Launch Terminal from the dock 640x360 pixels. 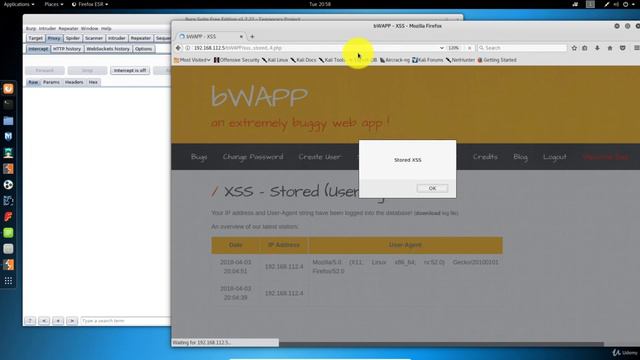point(8,104)
